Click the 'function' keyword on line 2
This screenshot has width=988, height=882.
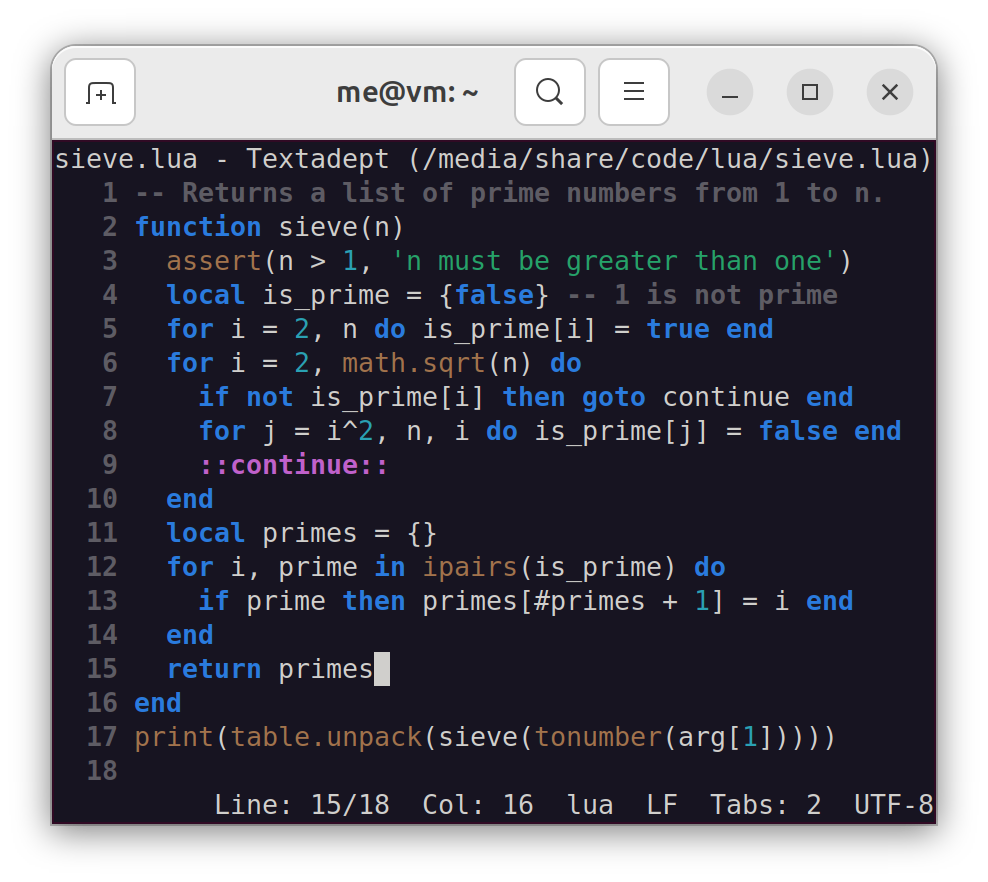pyautogui.click(x=198, y=227)
